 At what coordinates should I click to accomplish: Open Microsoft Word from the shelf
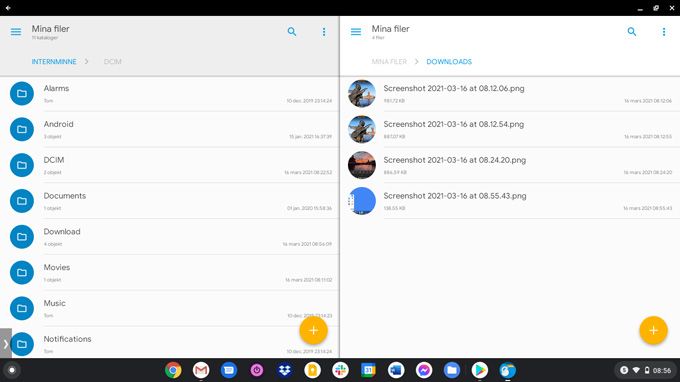point(396,370)
